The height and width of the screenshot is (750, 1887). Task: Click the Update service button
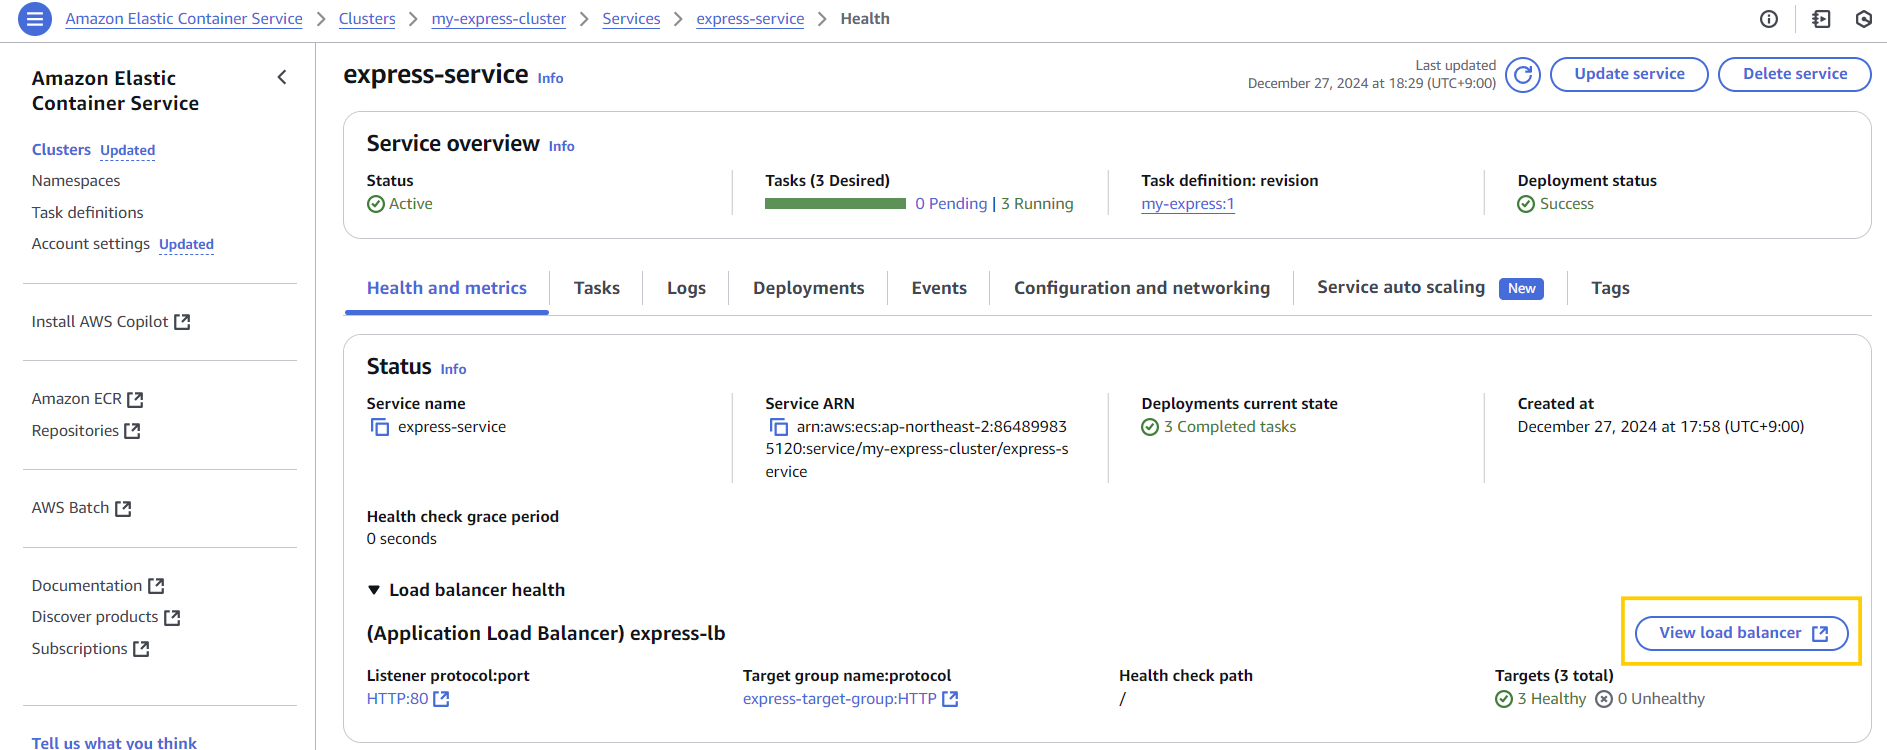(1628, 74)
